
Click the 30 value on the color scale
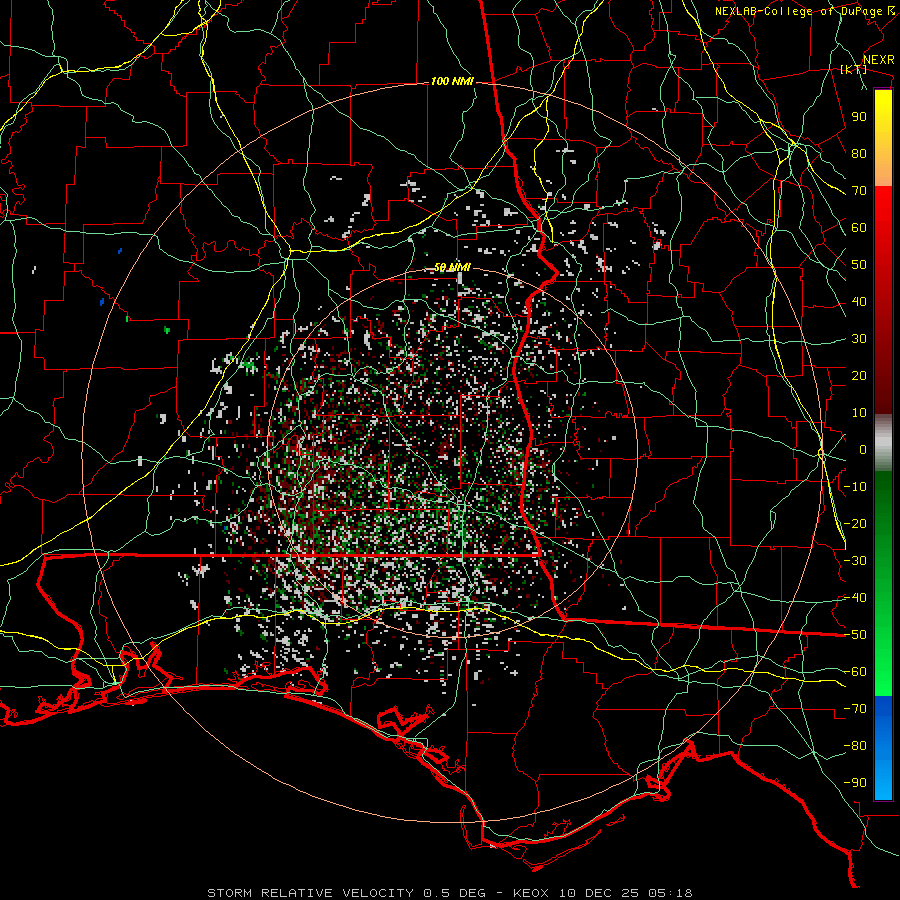(x=859, y=339)
